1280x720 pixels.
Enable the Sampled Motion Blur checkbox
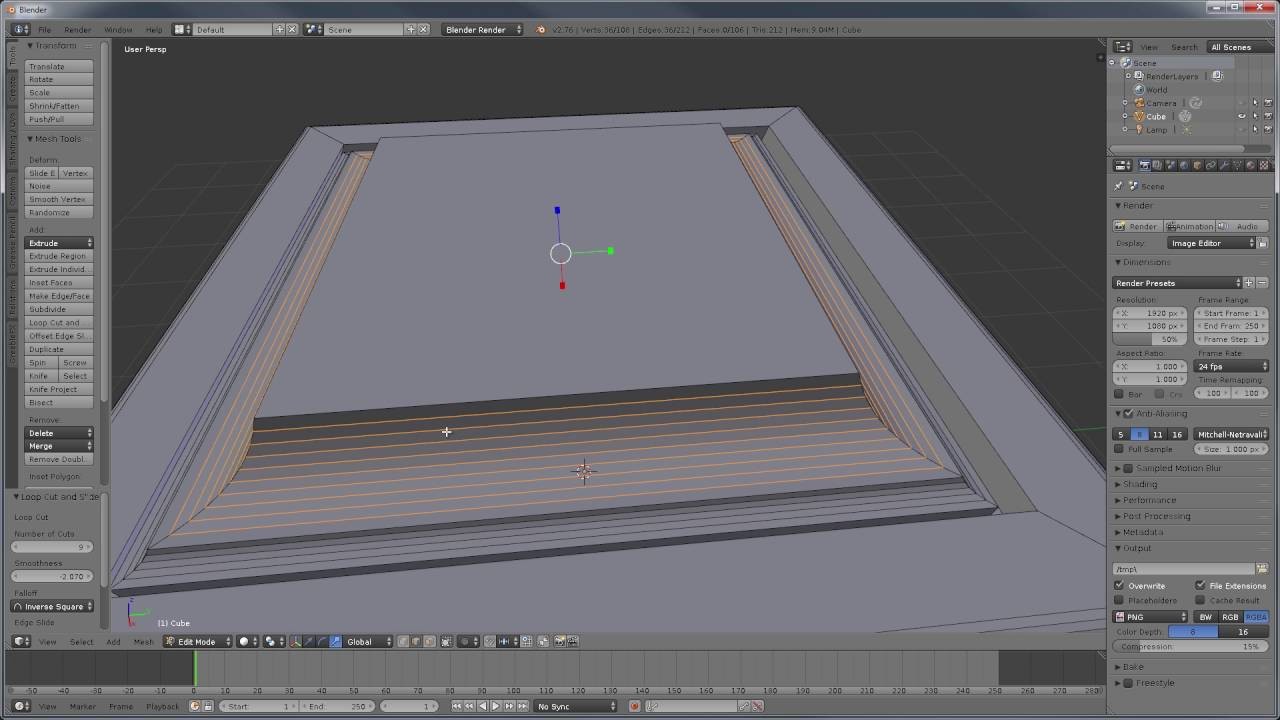1129,468
